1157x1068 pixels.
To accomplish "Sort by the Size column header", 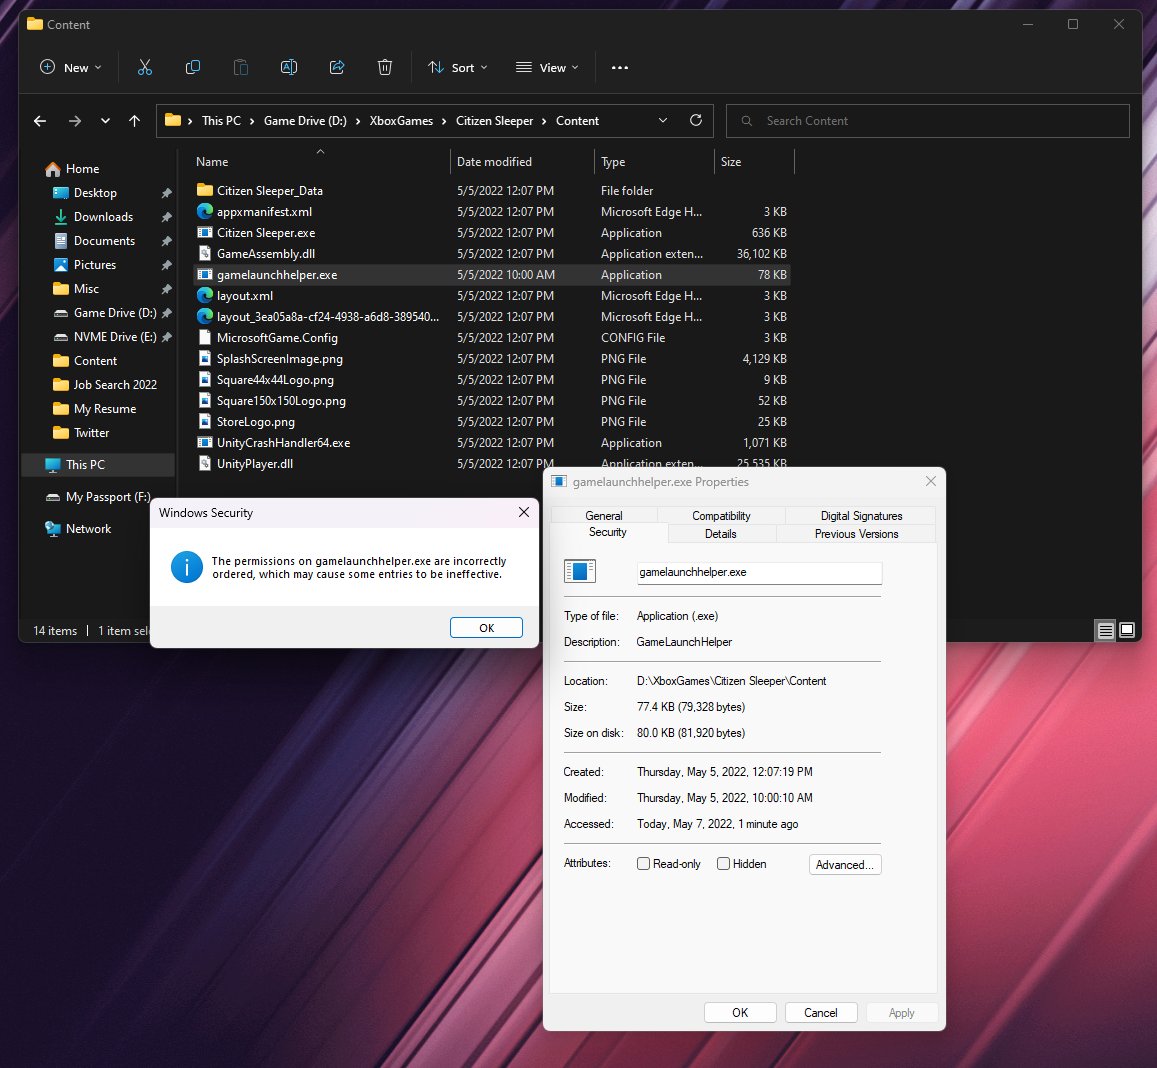I will 754,162.
